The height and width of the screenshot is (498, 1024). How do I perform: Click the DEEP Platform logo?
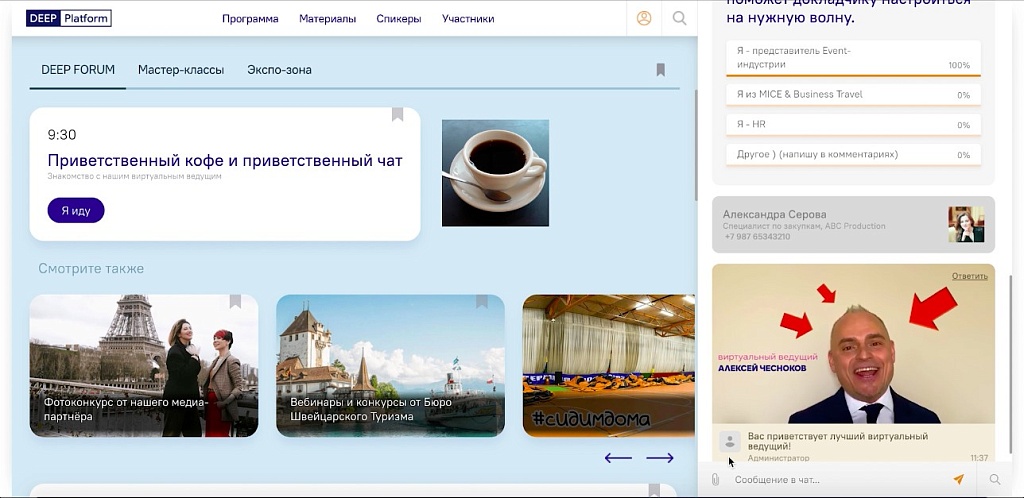pyautogui.click(x=69, y=18)
